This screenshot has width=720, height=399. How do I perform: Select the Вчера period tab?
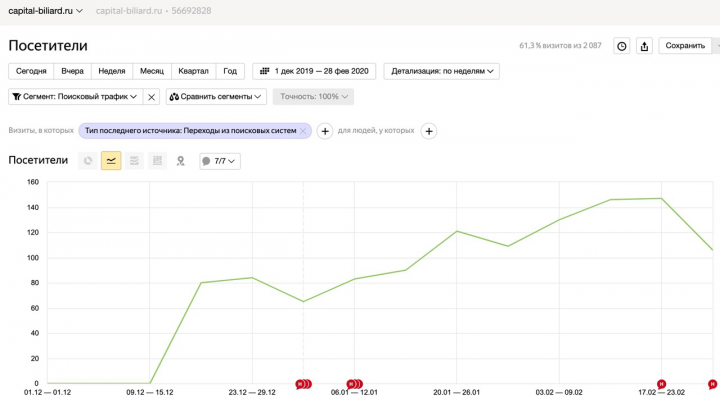73,71
